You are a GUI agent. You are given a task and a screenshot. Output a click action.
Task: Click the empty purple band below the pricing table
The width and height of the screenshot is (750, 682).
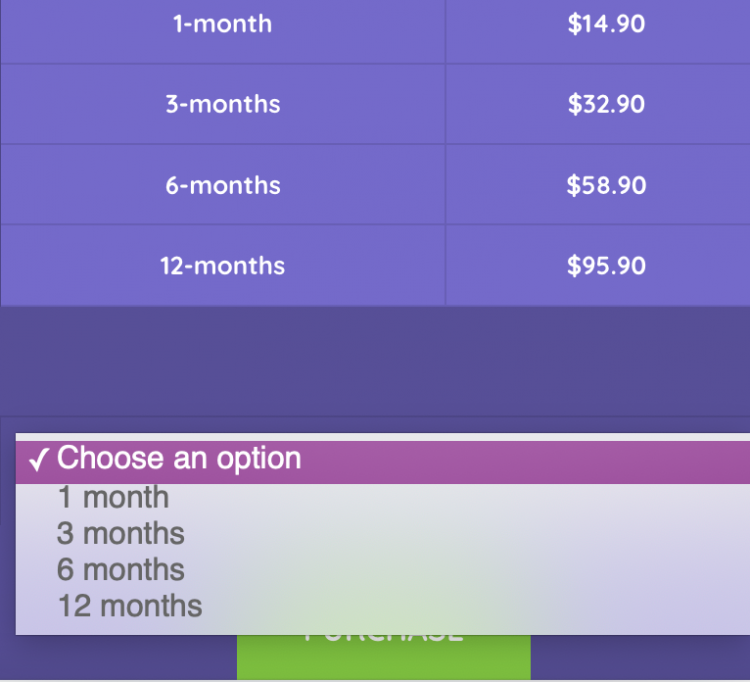point(375,360)
